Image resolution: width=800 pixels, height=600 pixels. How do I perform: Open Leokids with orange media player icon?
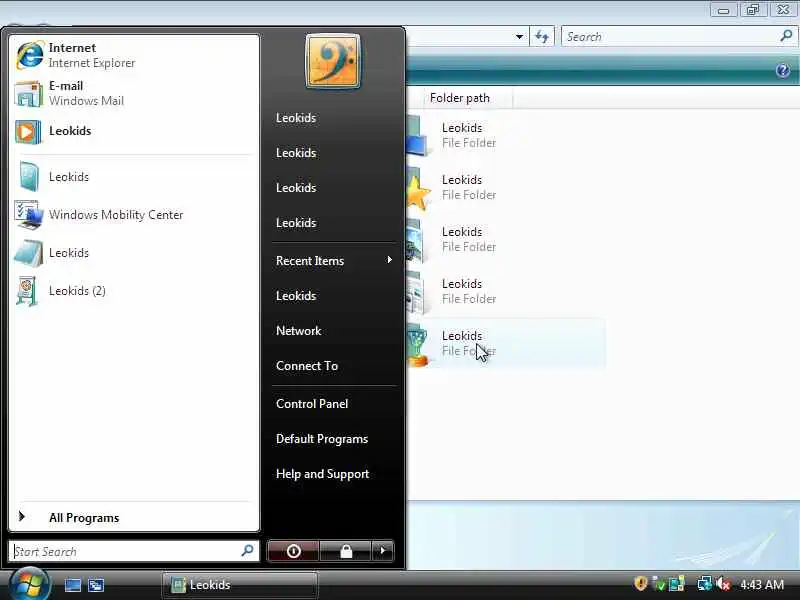click(x=134, y=131)
